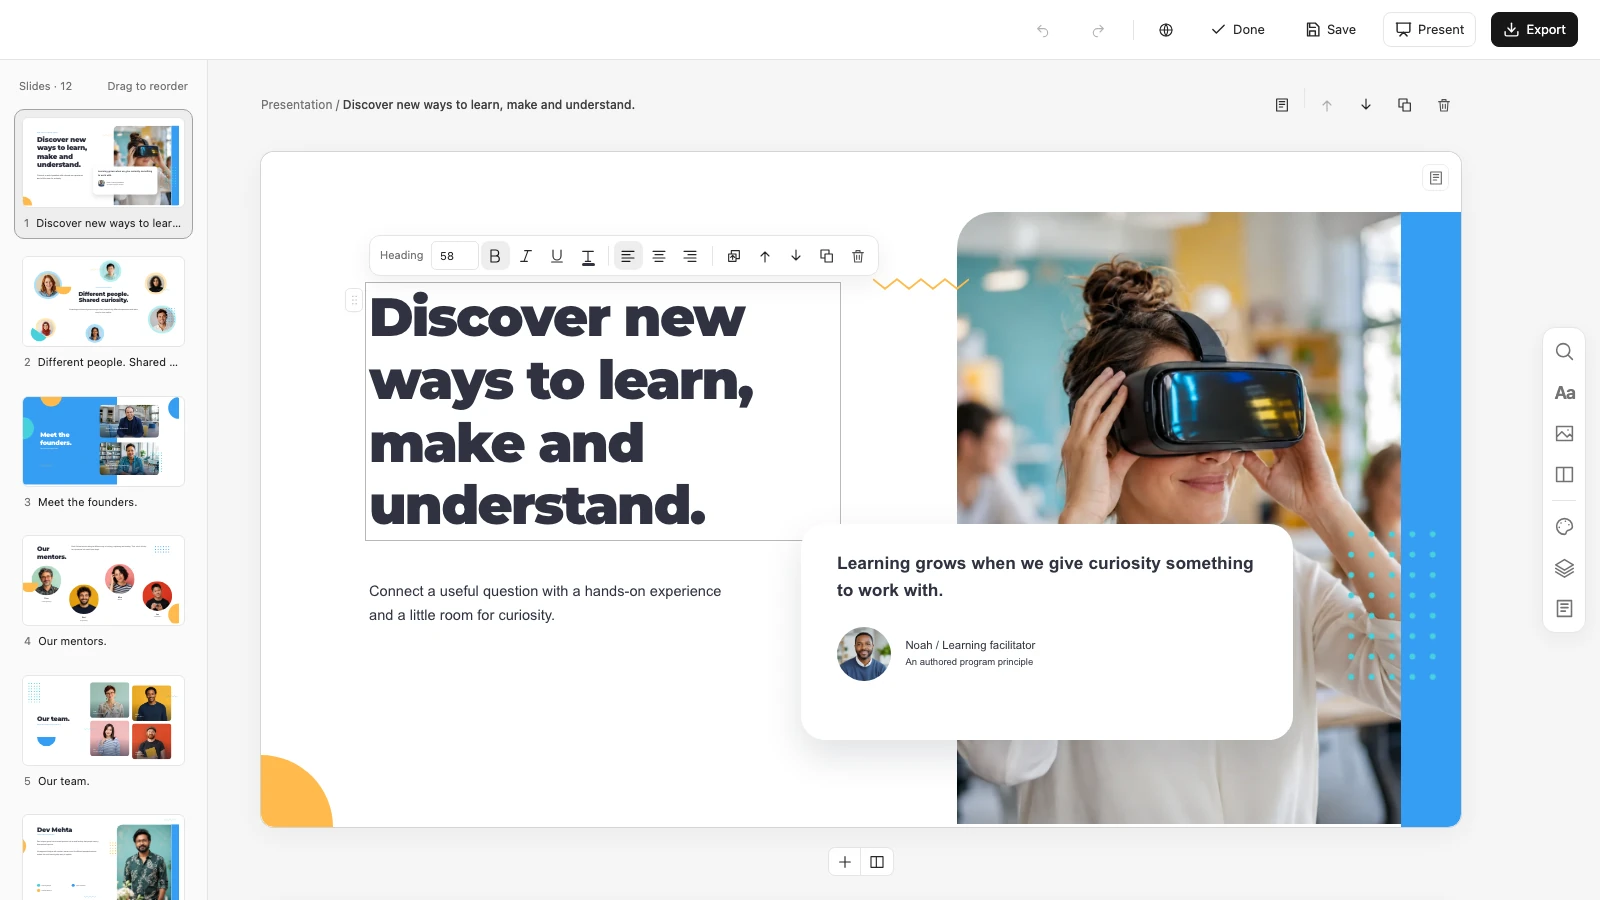Click the Undo arrow icon
Image resolution: width=1600 pixels, height=900 pixels.
point(1043,30)
